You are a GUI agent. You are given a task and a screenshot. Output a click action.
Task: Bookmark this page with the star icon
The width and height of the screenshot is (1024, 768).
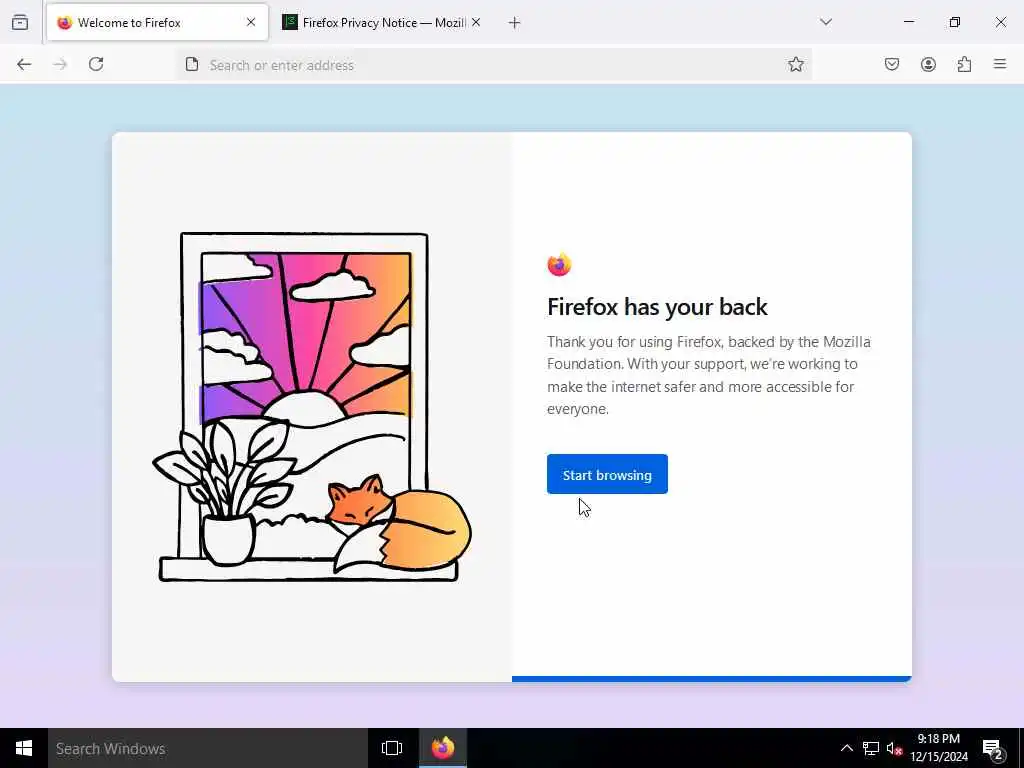(795, 64)
